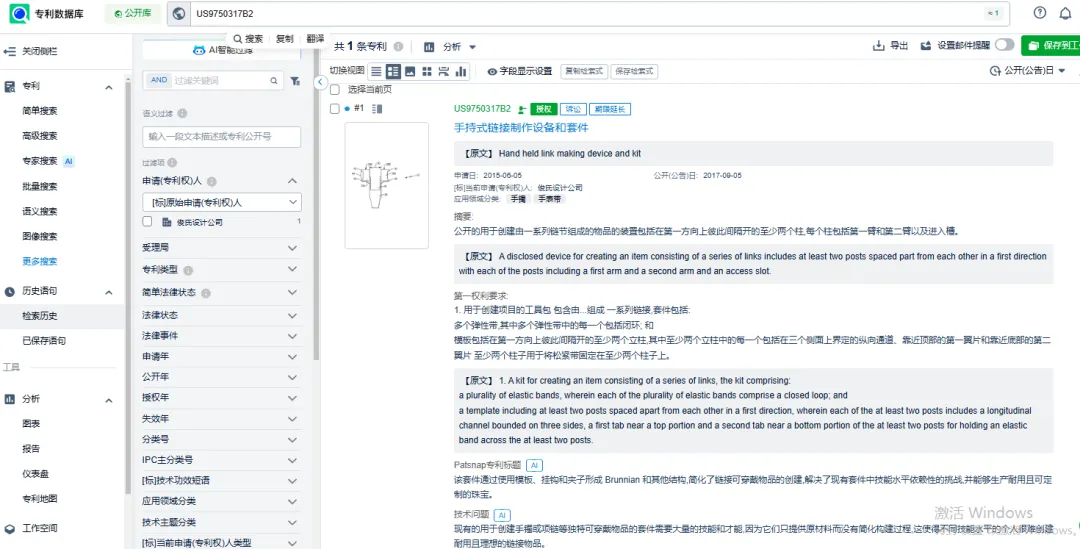Switch to dual-view comparison icon

pos(444,71)
